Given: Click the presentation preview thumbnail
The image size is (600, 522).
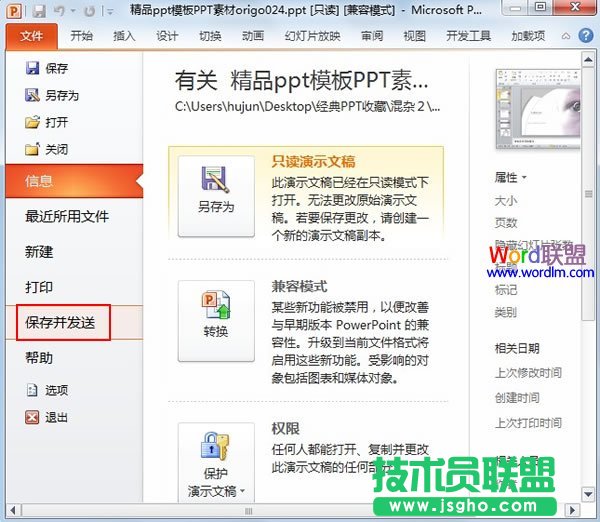Looking at the screenshot, I should (x=538, y=109).
